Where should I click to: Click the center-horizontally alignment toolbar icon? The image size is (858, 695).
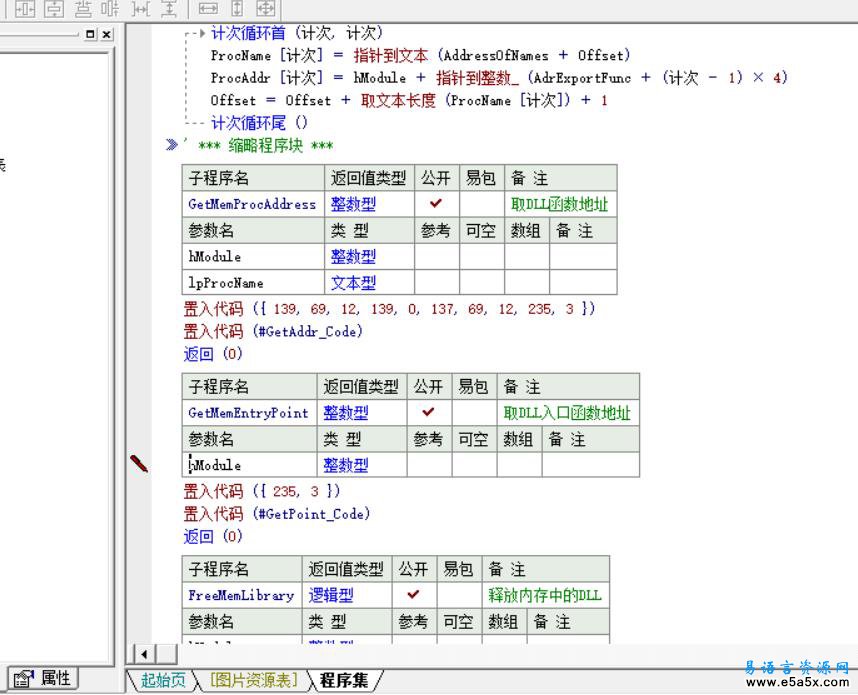(53, 8)
